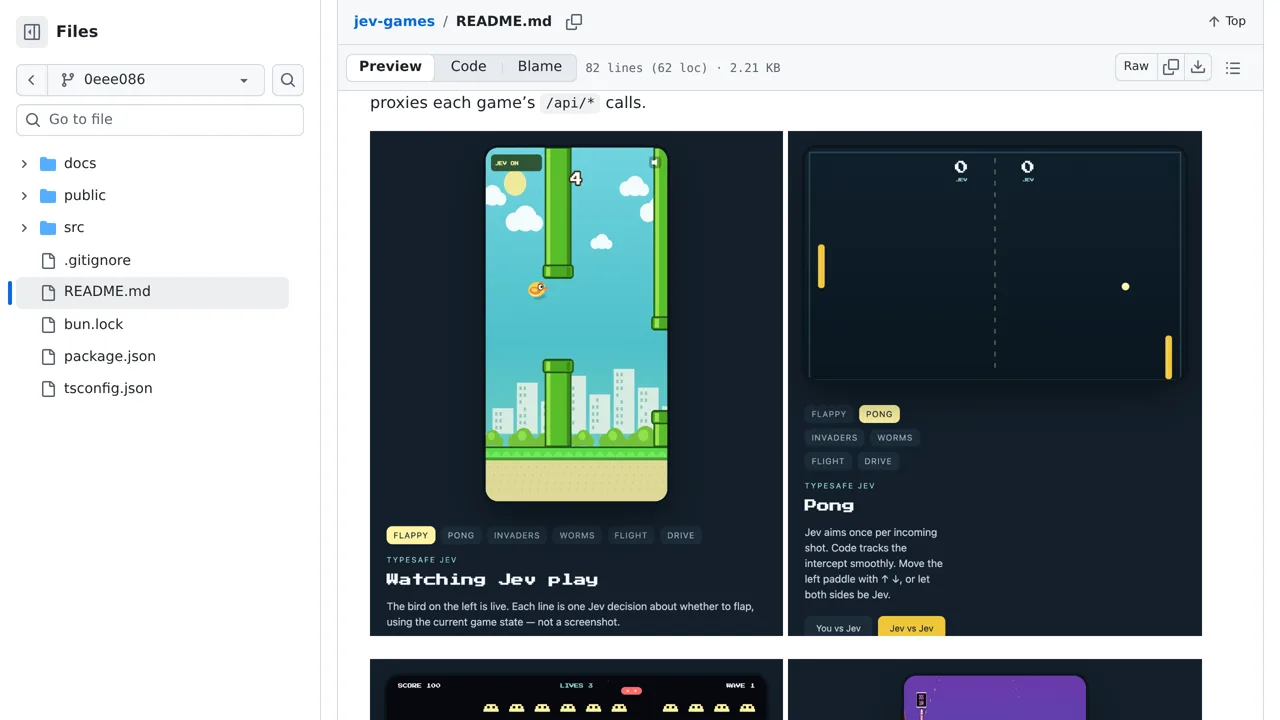The image size is (1280, 720).
Task: Open tsconfig.json in the tree
Action: click(108, 388)
